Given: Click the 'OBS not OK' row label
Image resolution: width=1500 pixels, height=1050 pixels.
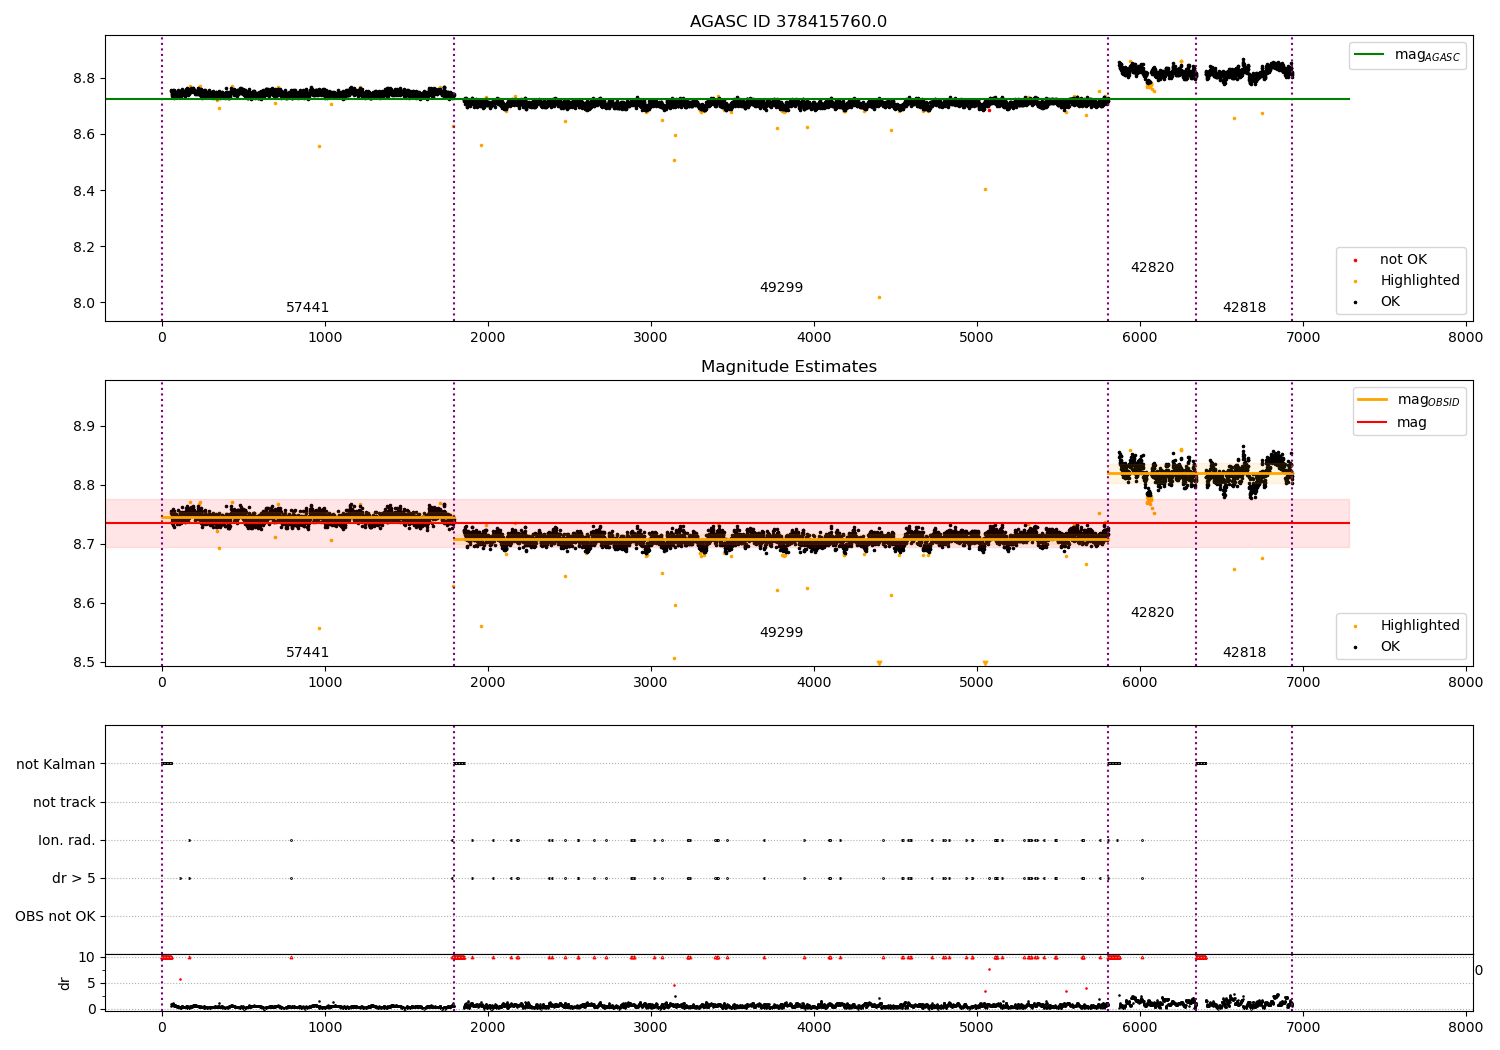Looking at the screenshot, I should [55, 916].
